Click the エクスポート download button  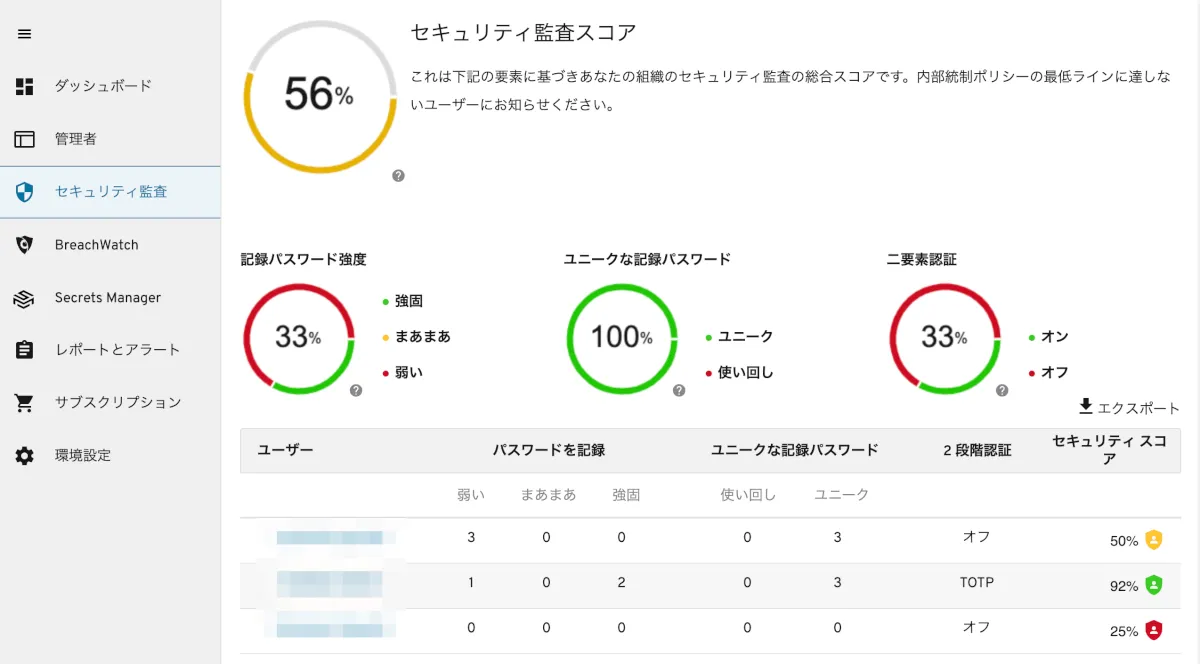click(1129, 408)
